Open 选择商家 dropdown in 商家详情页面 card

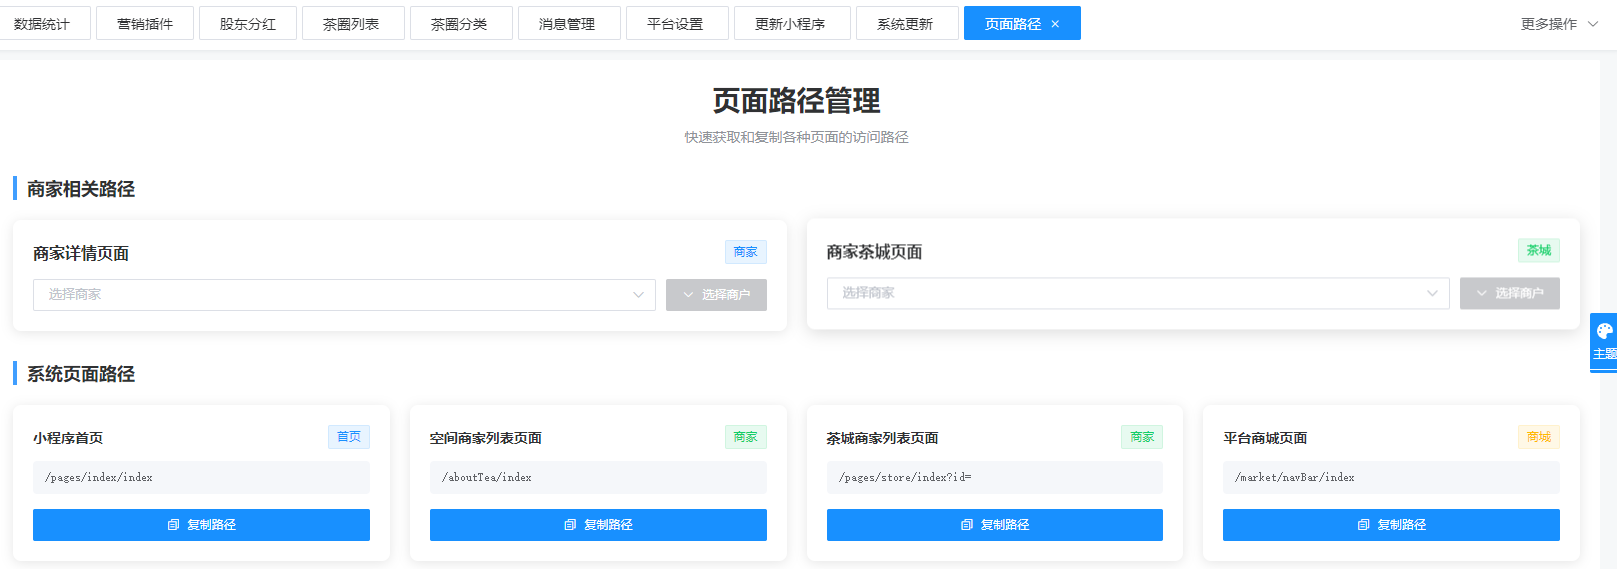[344, 295]
